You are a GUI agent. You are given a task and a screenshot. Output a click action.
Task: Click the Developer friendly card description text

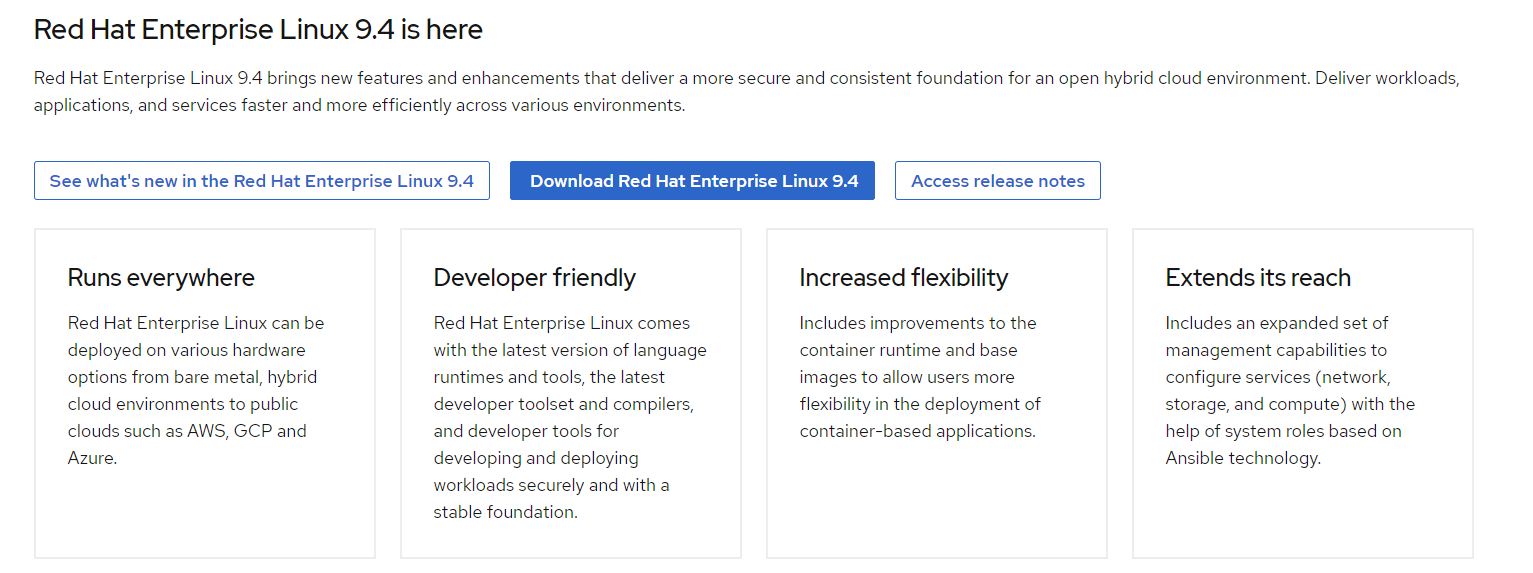coord(569,418)
